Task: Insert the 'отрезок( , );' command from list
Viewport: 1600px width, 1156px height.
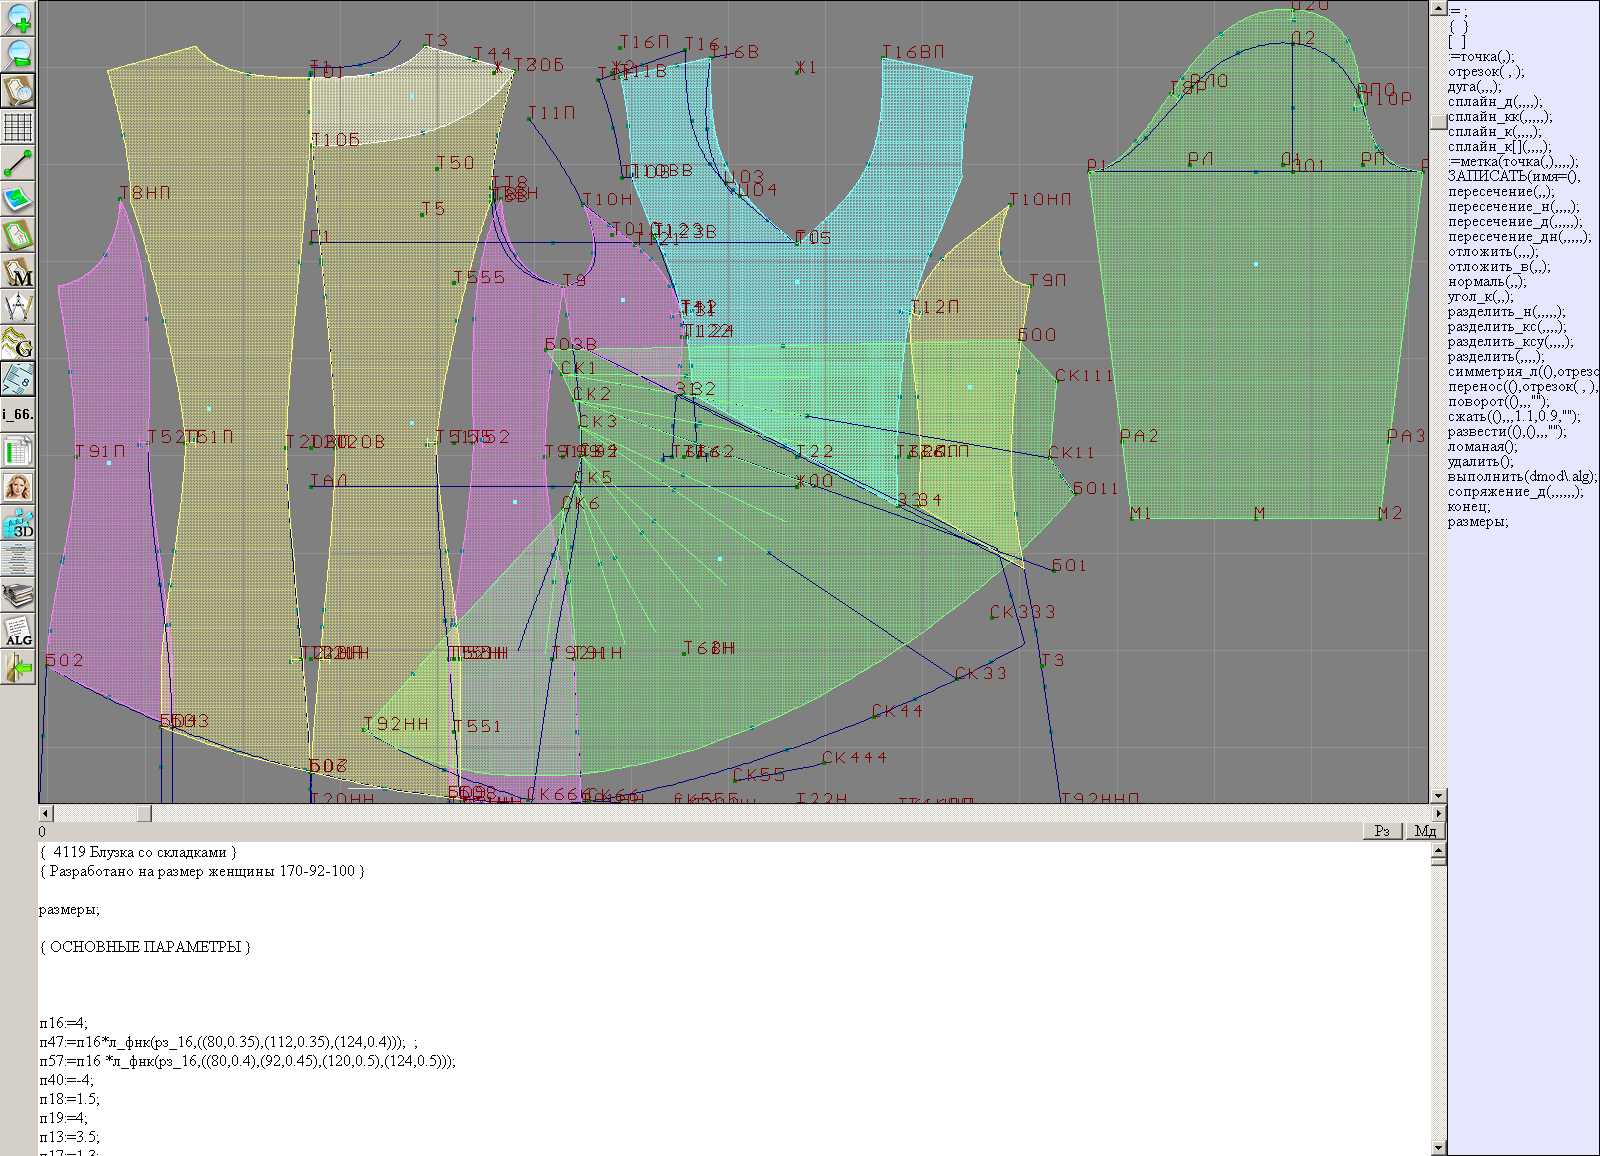Action: [x=1486, y=72]
